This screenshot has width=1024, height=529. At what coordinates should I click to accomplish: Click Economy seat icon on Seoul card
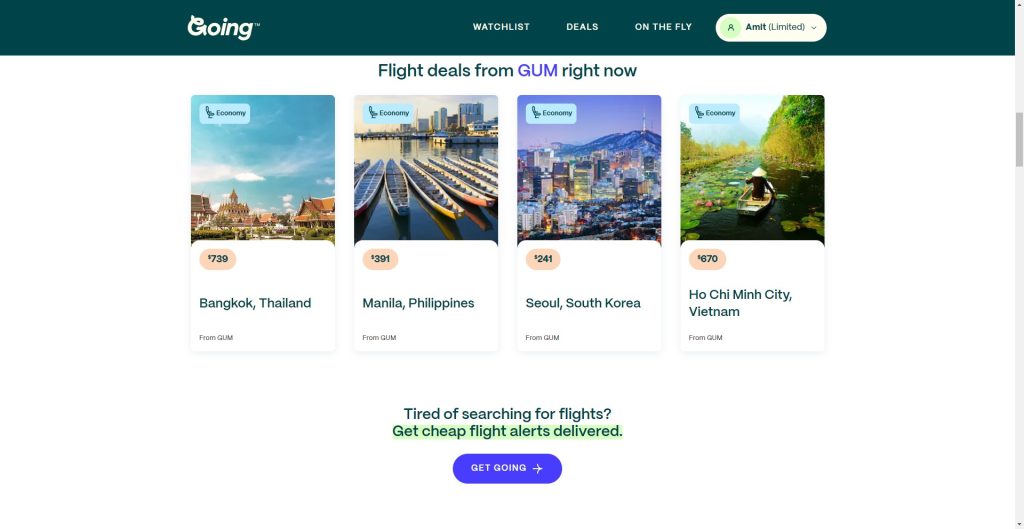(x=535, y=113)
